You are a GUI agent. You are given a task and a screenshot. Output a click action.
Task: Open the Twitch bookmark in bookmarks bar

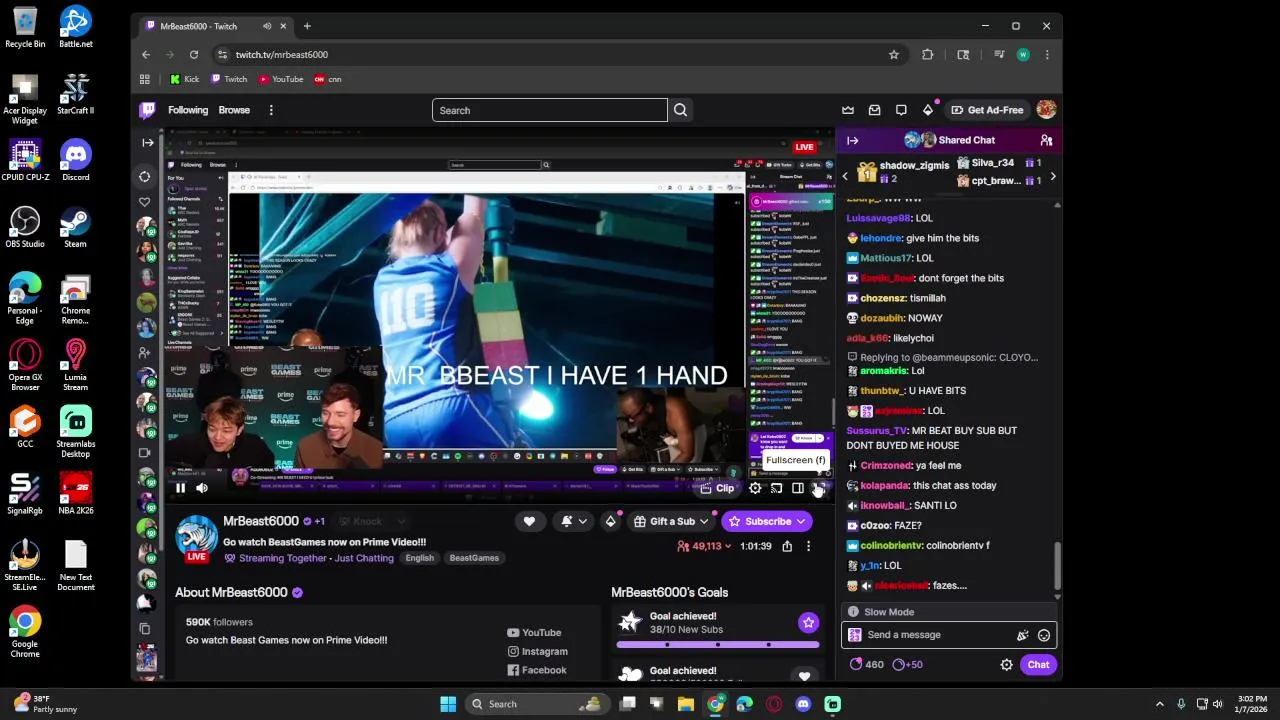coord(228,79)
